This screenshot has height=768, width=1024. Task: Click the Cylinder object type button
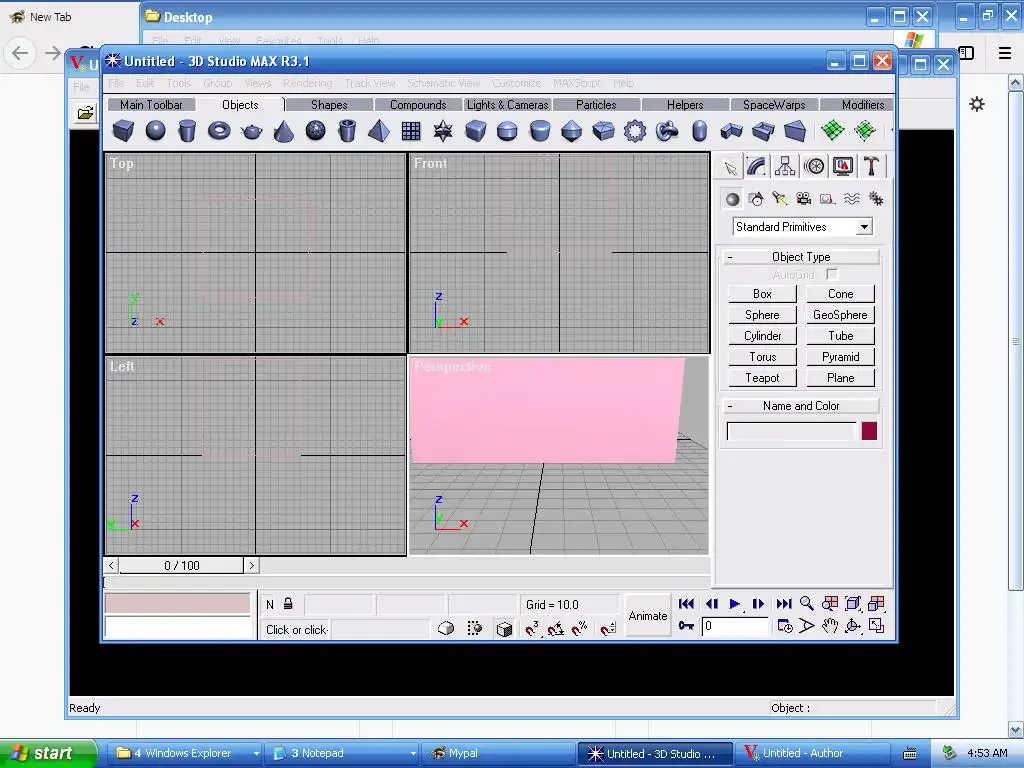[x=762, y=336]
